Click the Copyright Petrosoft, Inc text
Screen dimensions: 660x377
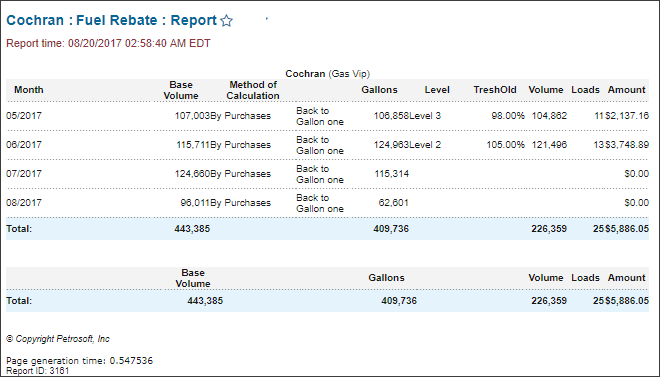[x=58, y=339]
